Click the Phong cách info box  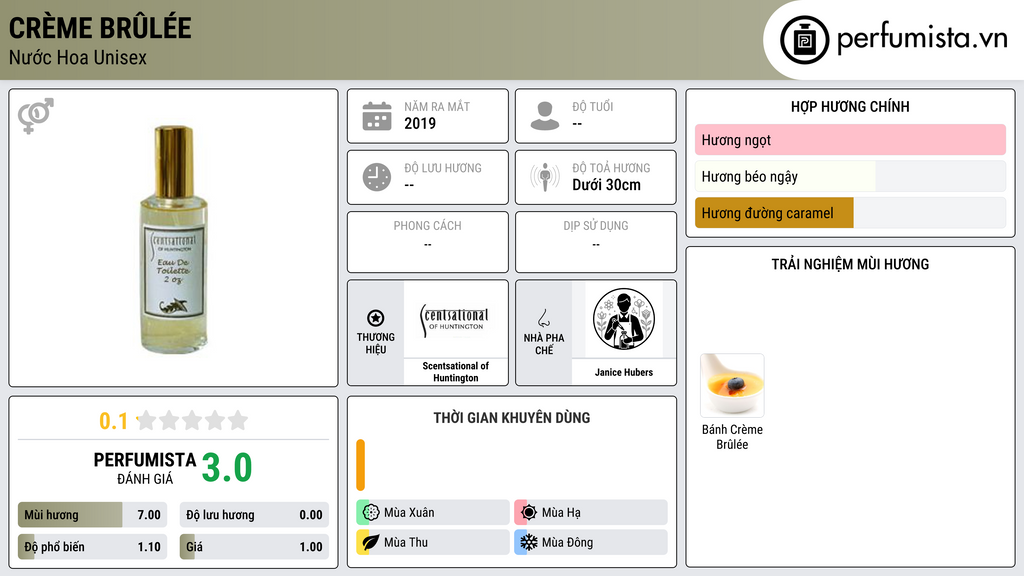(428, 242)
